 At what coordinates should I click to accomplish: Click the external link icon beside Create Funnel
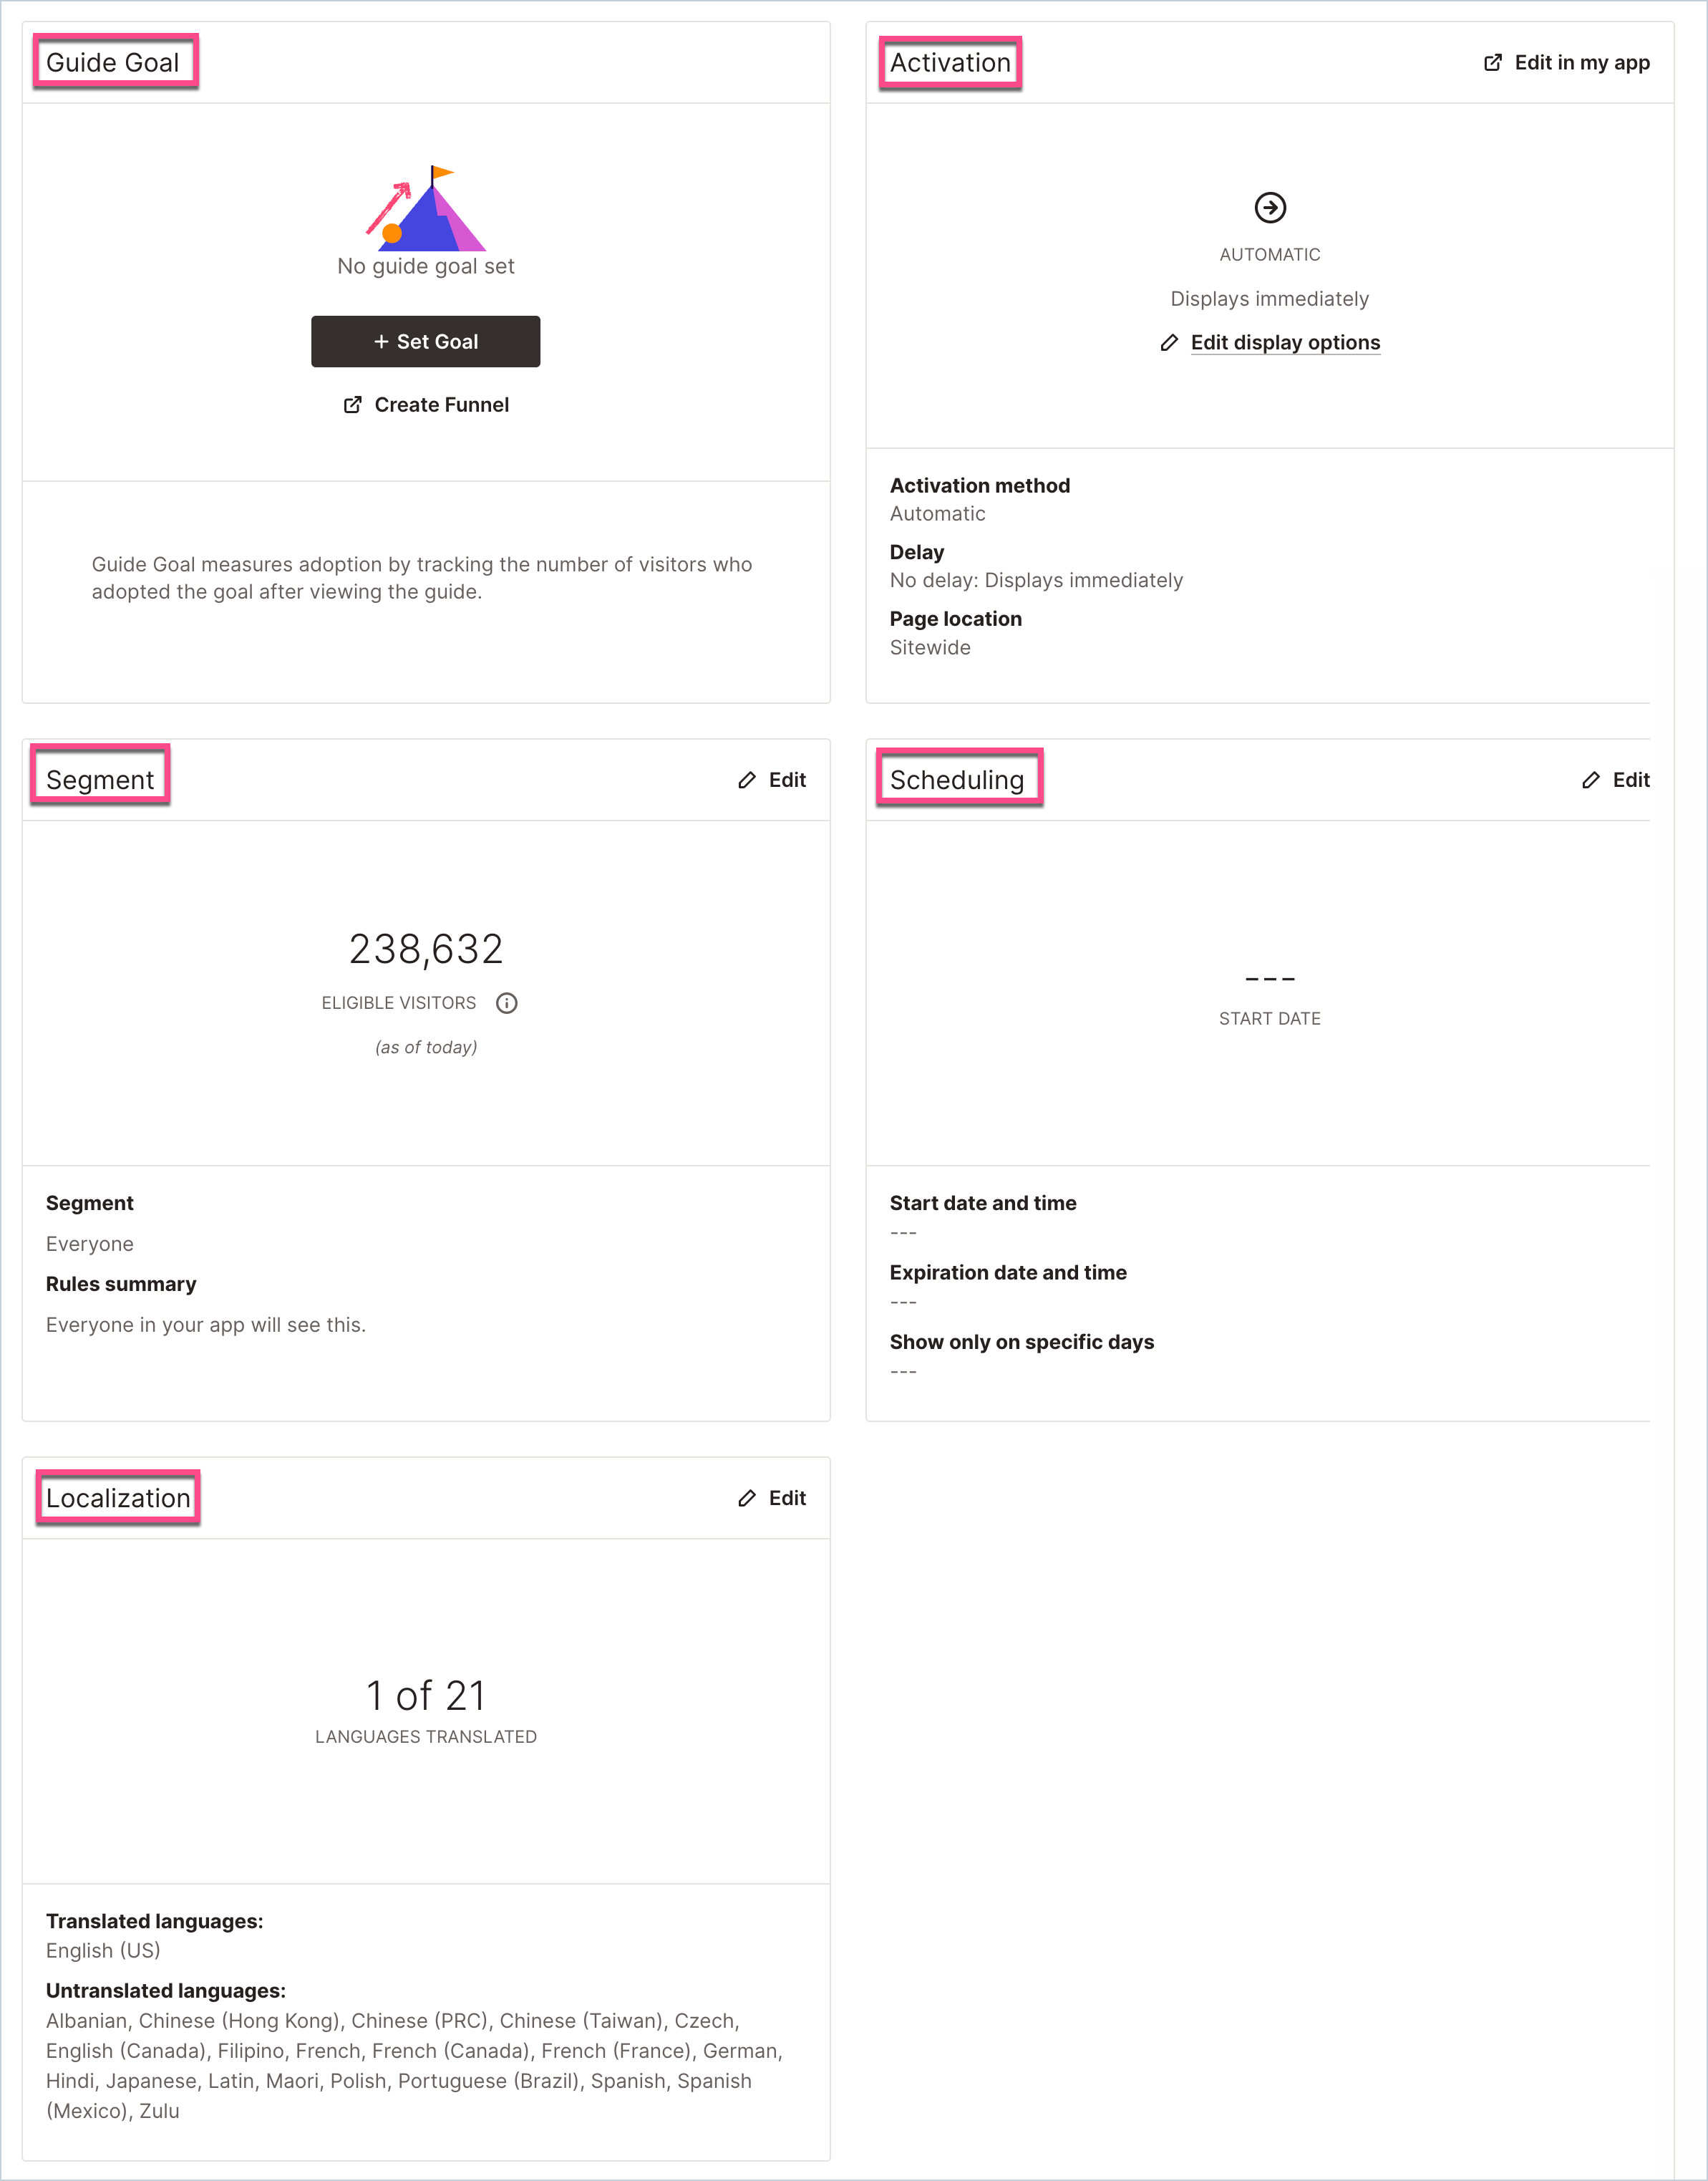pyautogui.click(x=352, y=404)
